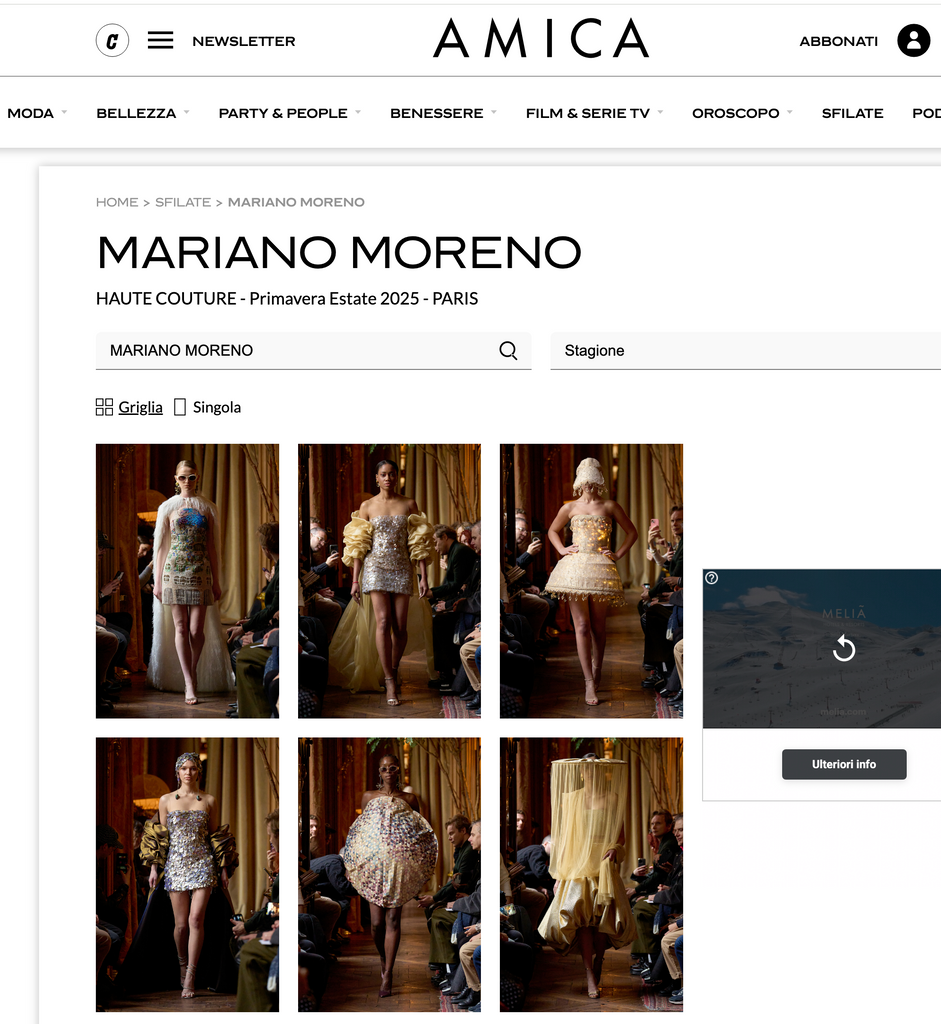Click ABBONATI to subscribe
The width and height of the screenshot is (941, 1024).
[838, 41]
